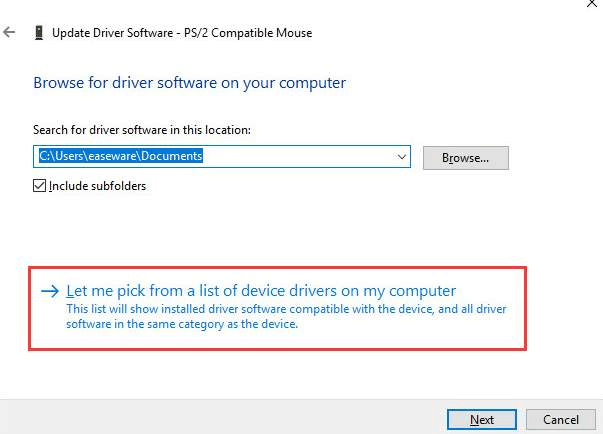603x434 pixels.
Task: Click "easeware" in the folder path
Action: point(118,157)
